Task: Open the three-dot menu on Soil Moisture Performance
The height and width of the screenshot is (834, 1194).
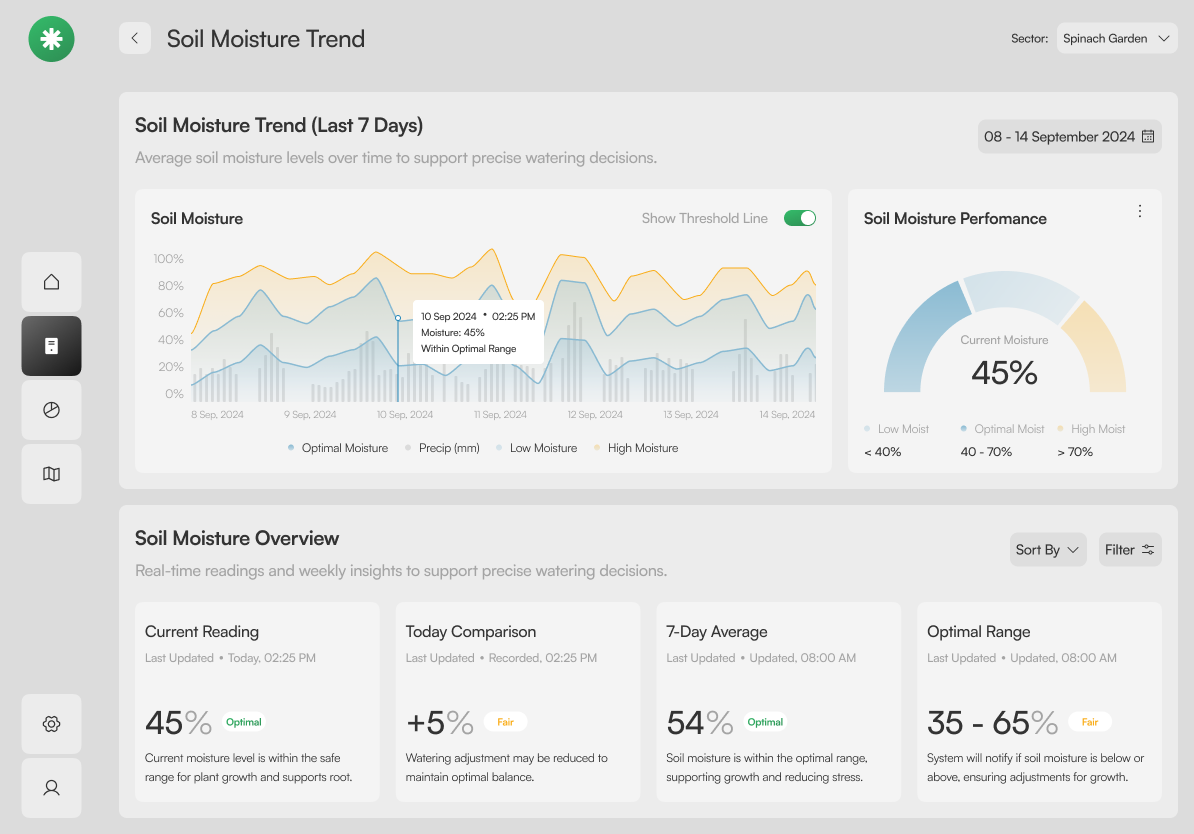Action: point(1139,211)
